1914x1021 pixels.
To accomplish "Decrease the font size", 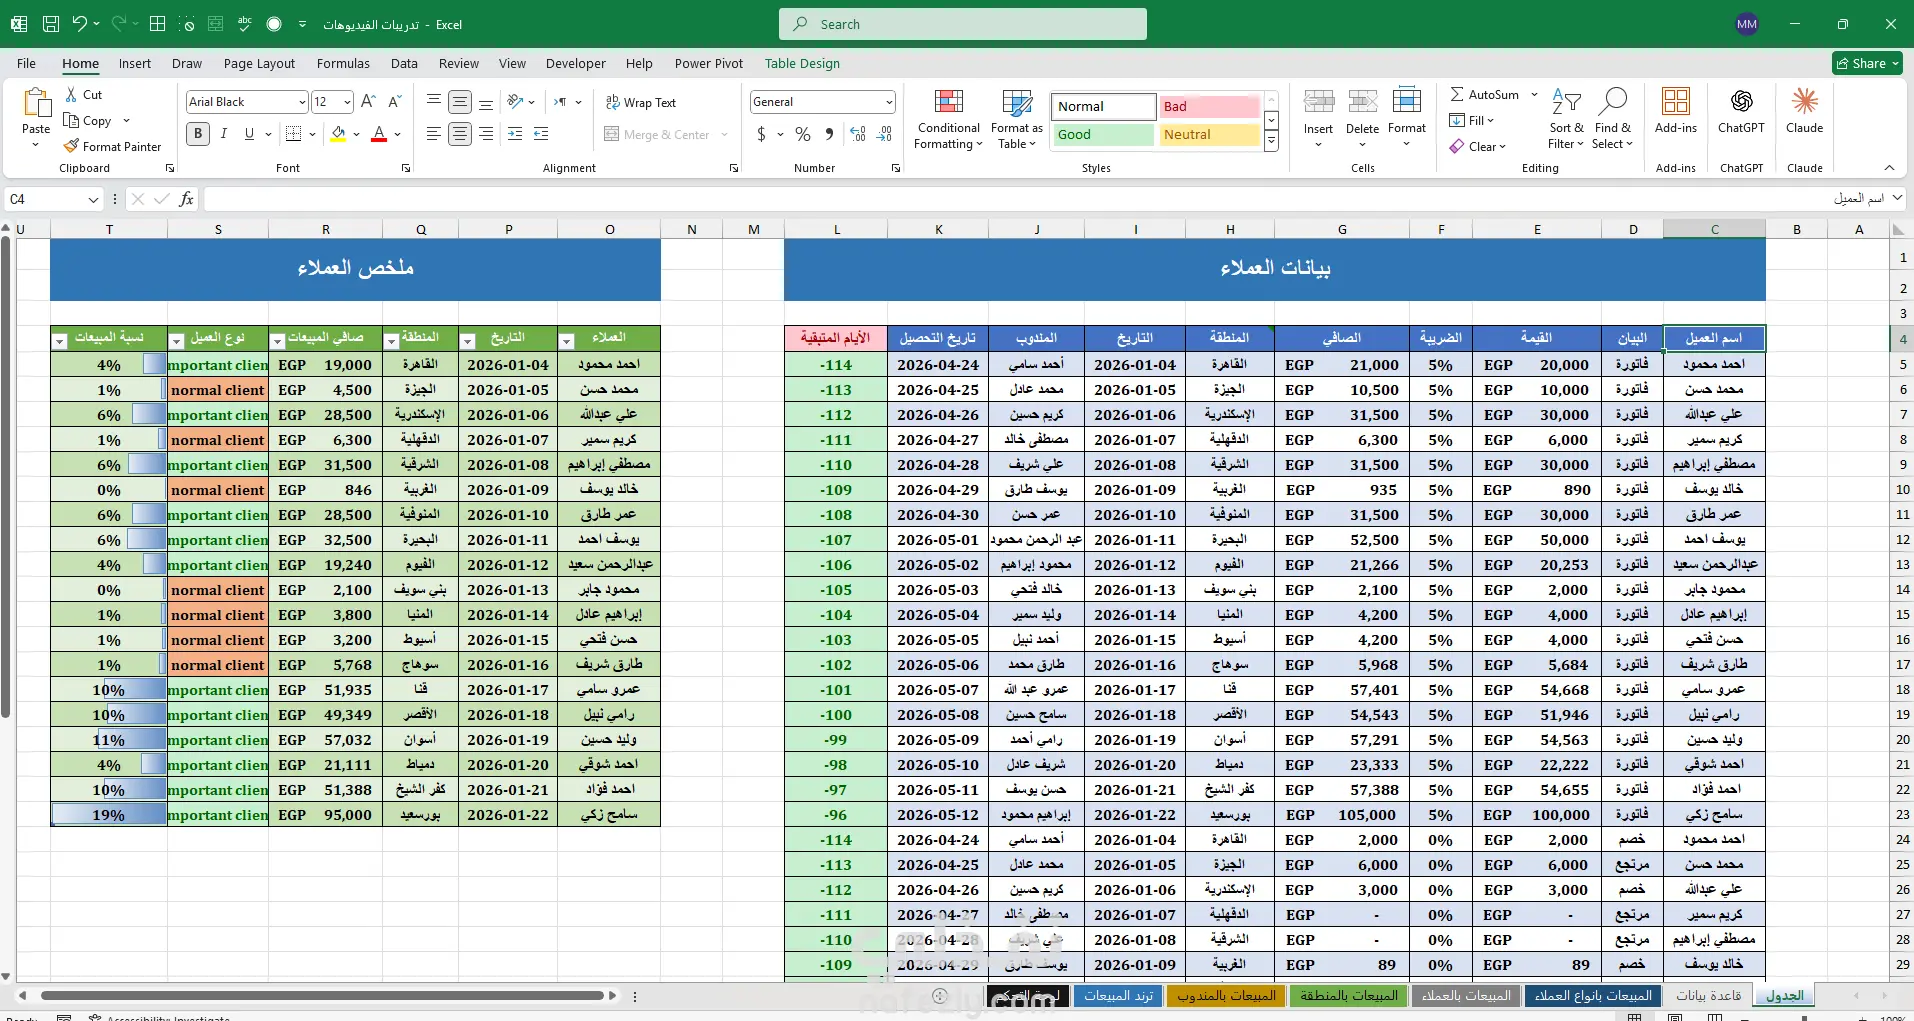I will click(x=395, y=102).
